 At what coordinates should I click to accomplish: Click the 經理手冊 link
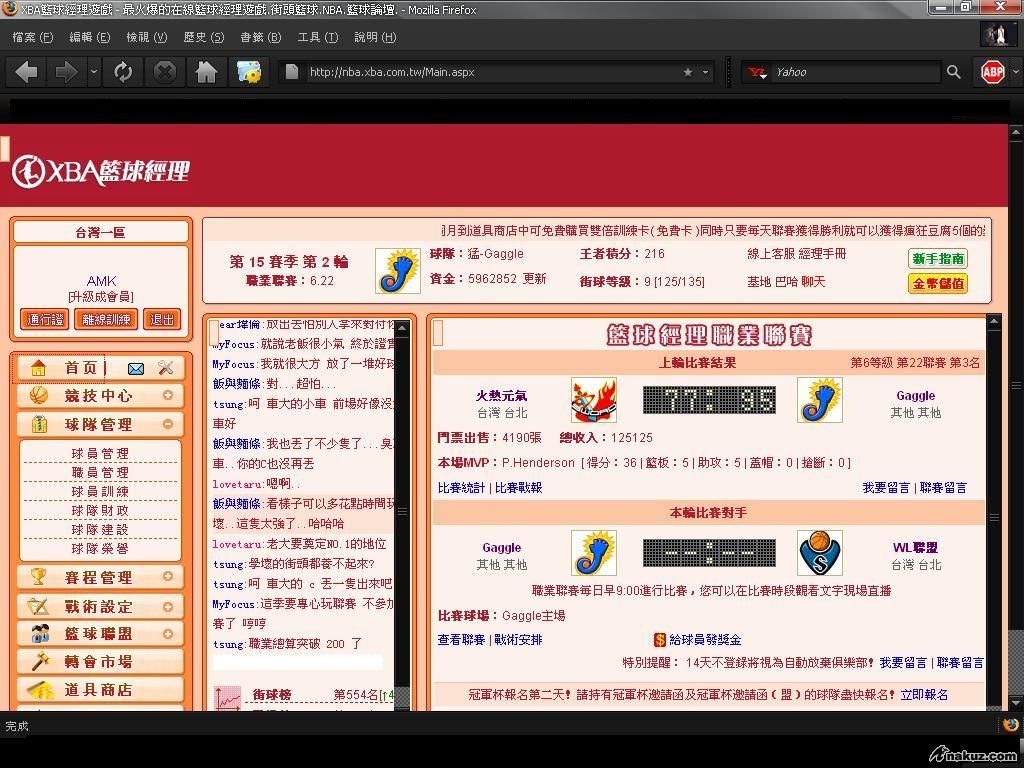click(x=822, y=253)
